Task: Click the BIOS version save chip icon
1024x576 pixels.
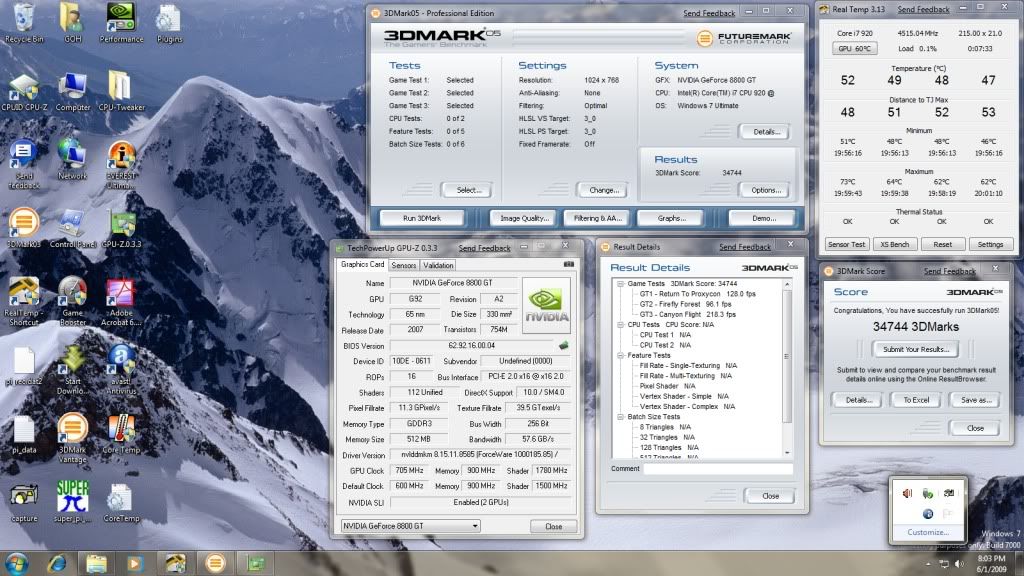Action: (x=563, y=345)
